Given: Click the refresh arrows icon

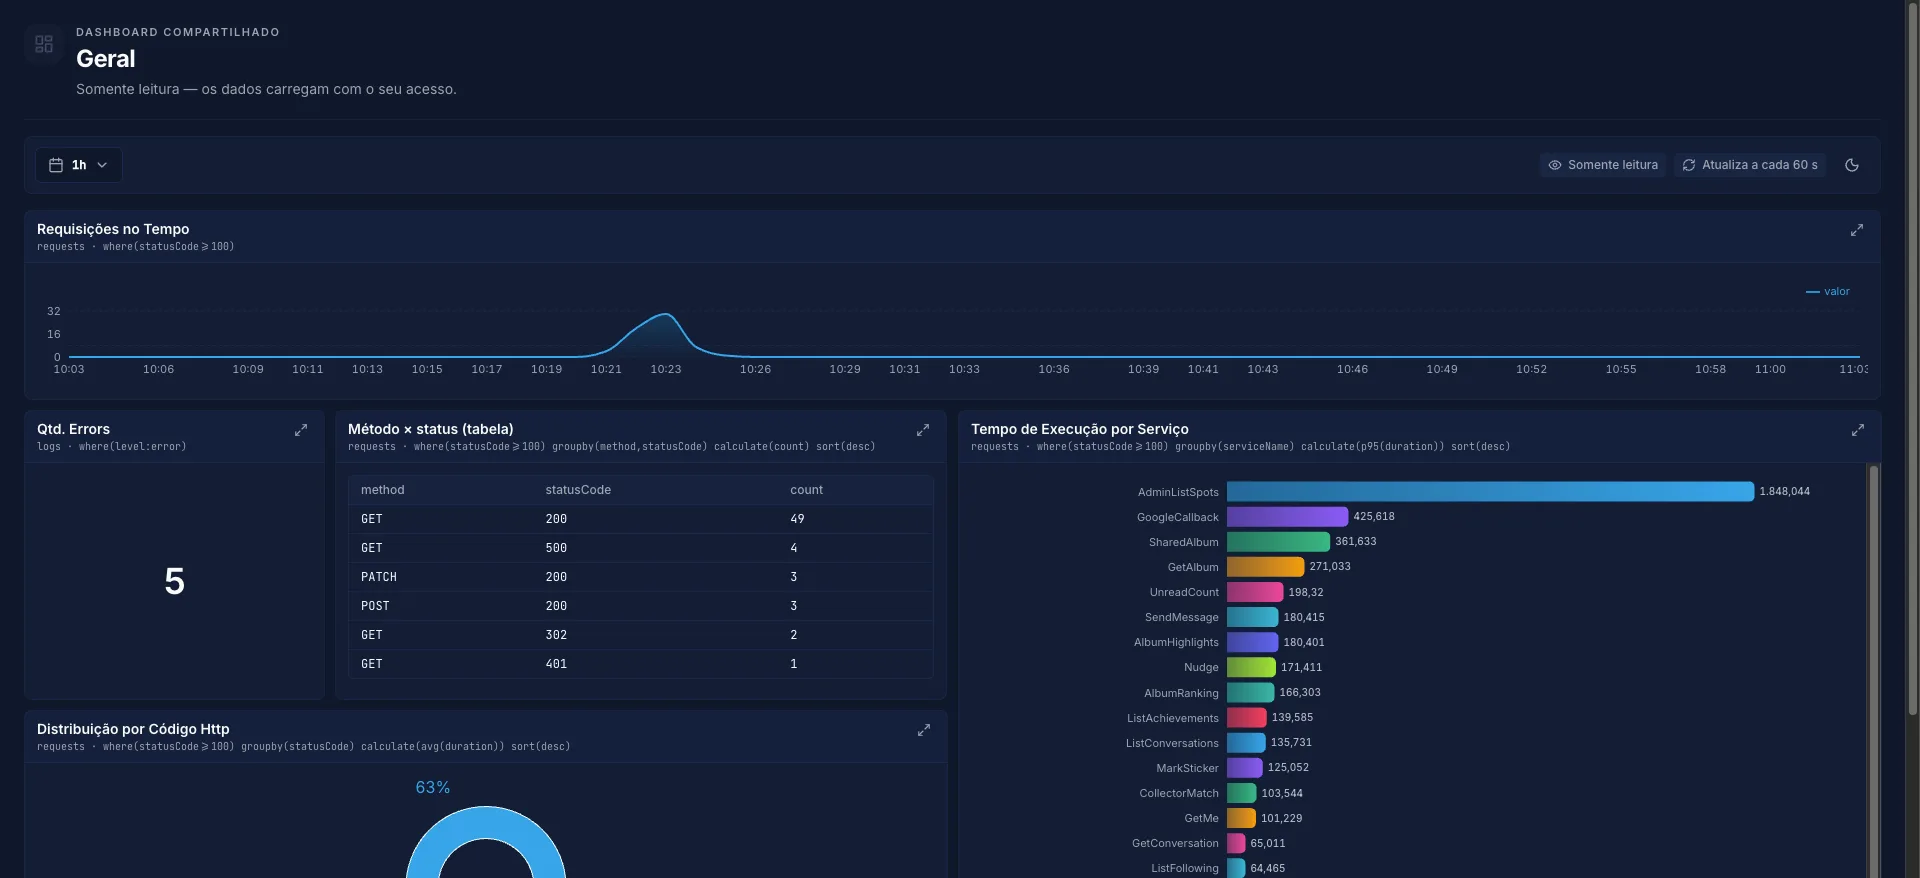Looking at the screenshot, I should point(1689,165).
